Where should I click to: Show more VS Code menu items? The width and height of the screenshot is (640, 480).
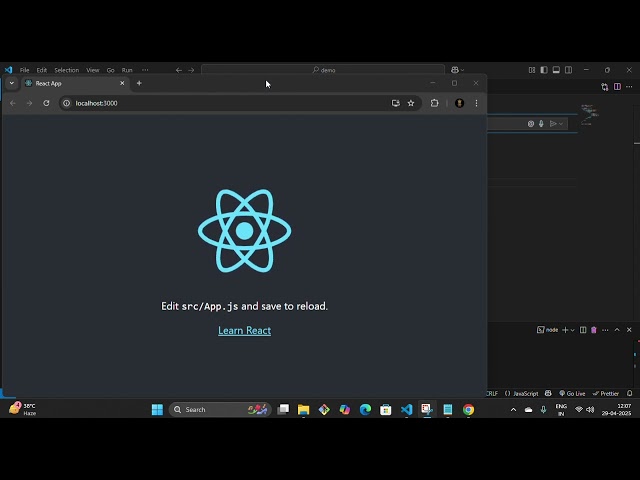pyautogui.click(x=145, y=70)
